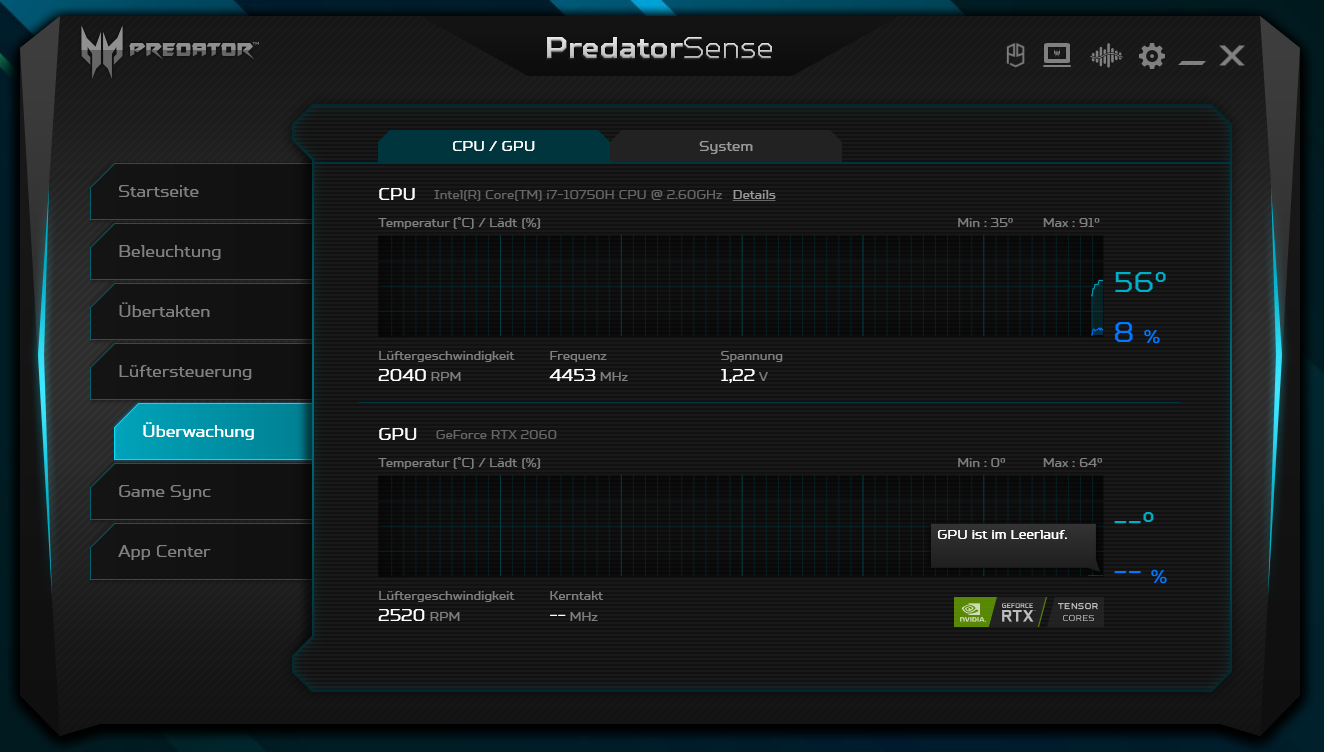Click the CPU section heading
This screenshot has height=752, width=1324.
click(x=397, y=194)
